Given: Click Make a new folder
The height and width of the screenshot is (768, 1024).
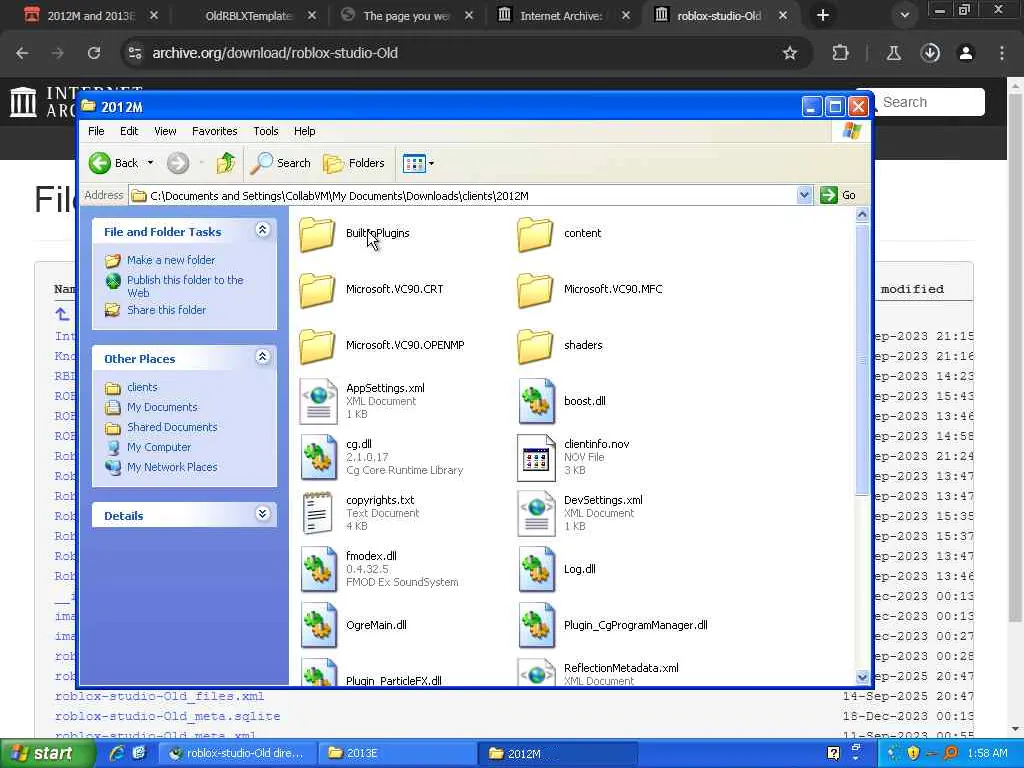Looking at the screenshot, I should (x=170, y=260).
